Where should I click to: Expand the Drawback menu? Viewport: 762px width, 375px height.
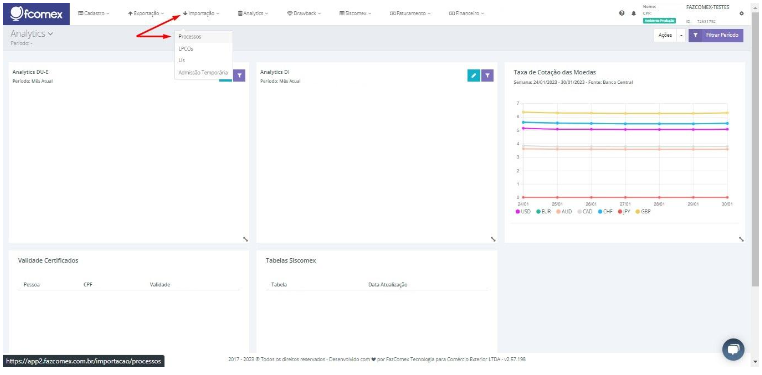pos(304,14)
